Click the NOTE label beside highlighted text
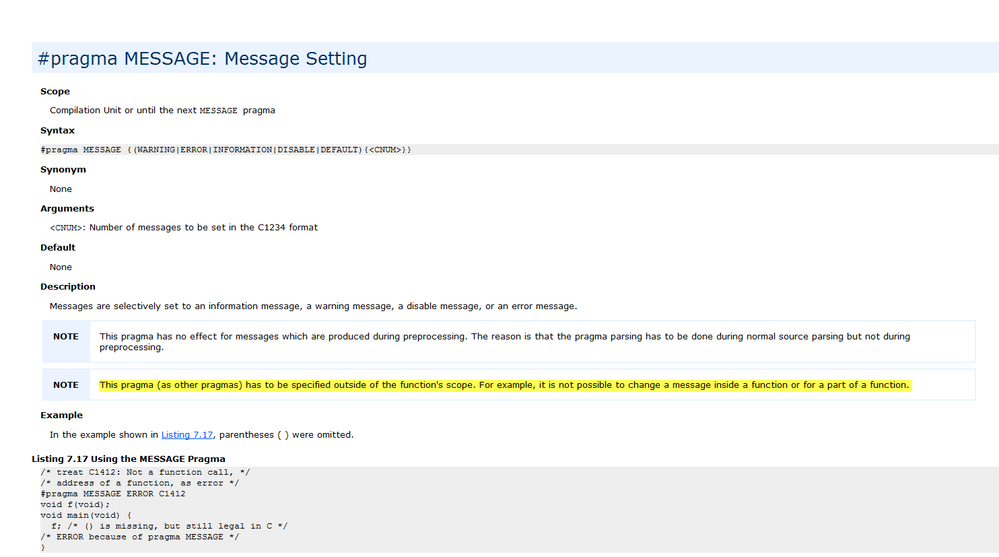This screenshot has height=557, width=999. 66,385
